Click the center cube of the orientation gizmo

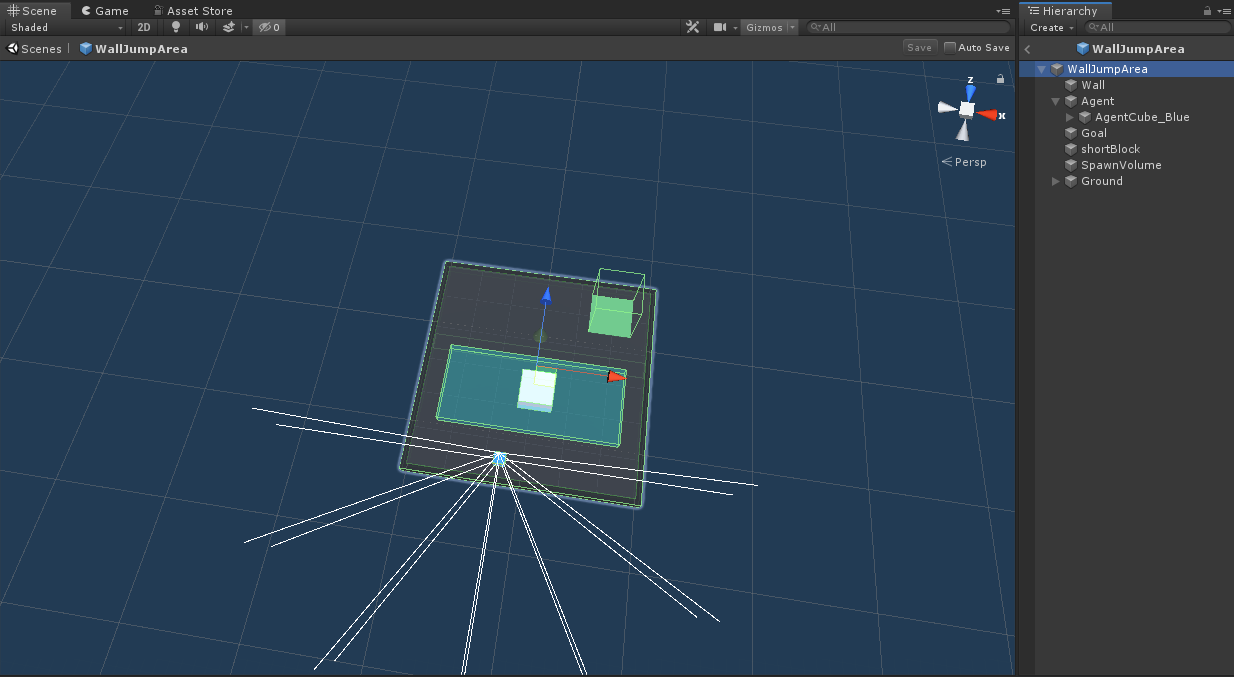coord(966,109)
